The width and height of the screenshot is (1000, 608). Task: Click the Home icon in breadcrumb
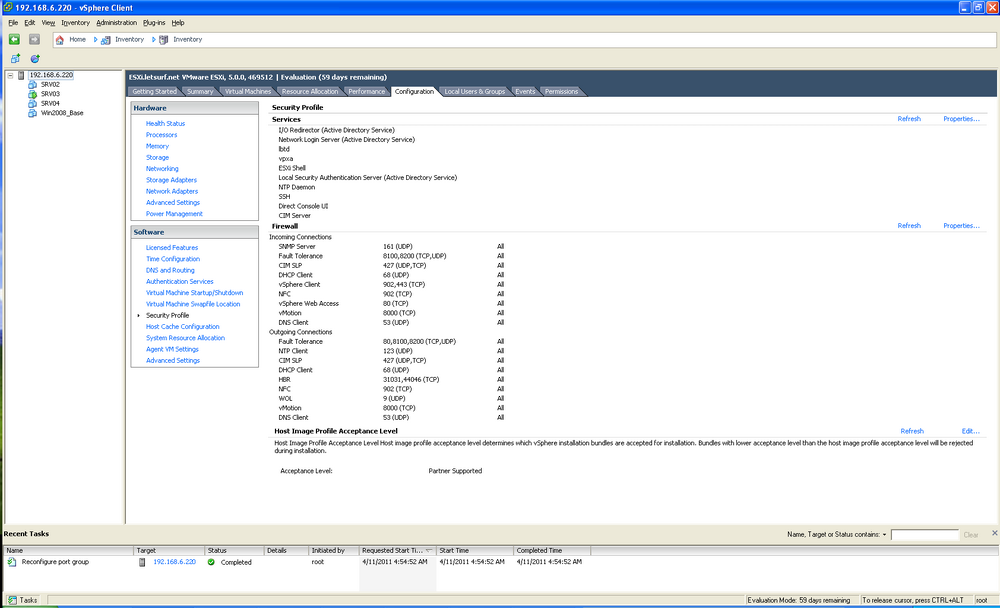tap(60, 40)
